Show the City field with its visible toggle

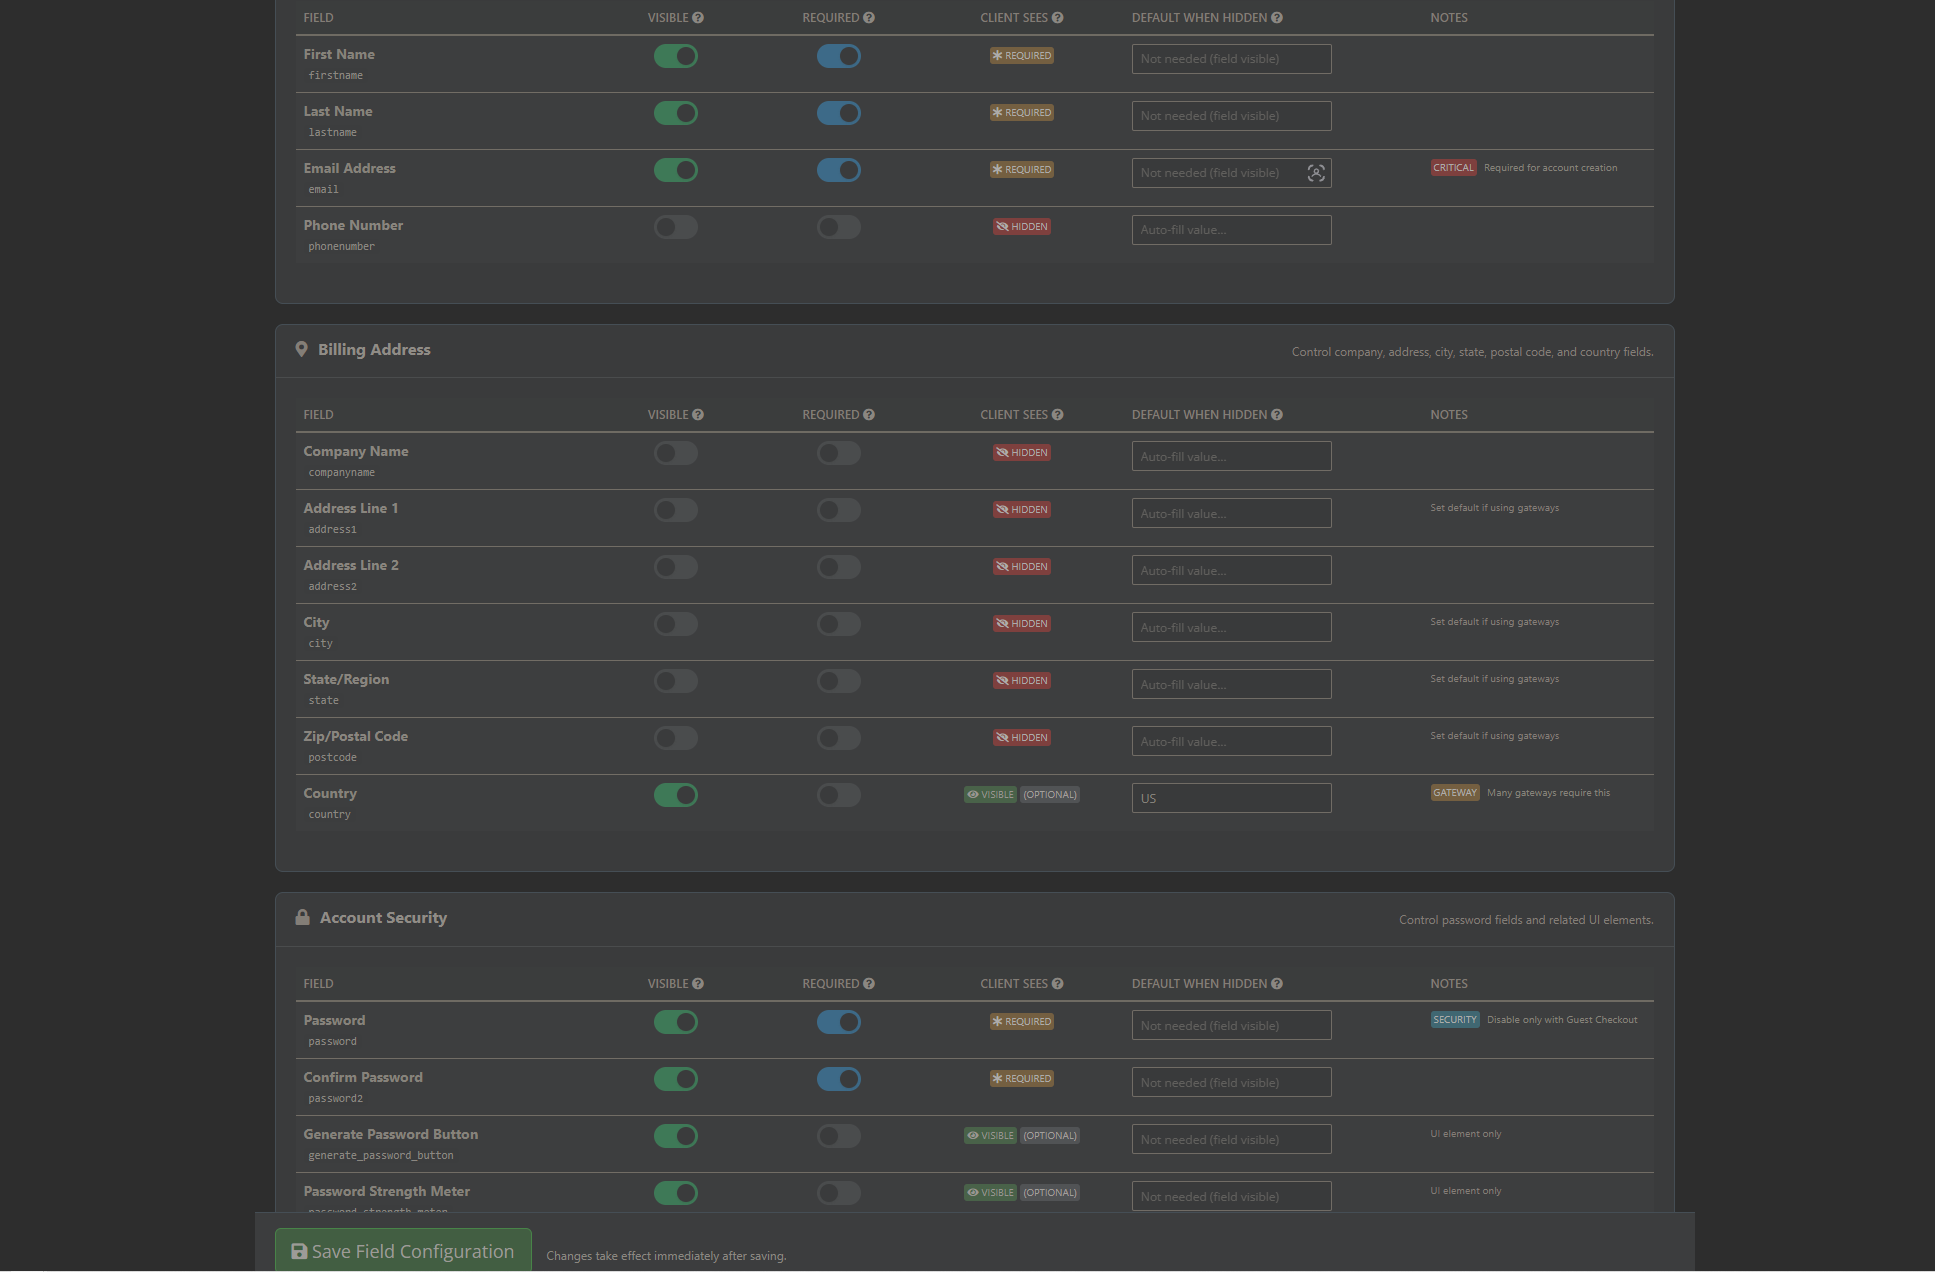pyautogui.click(x=676, y=624)
